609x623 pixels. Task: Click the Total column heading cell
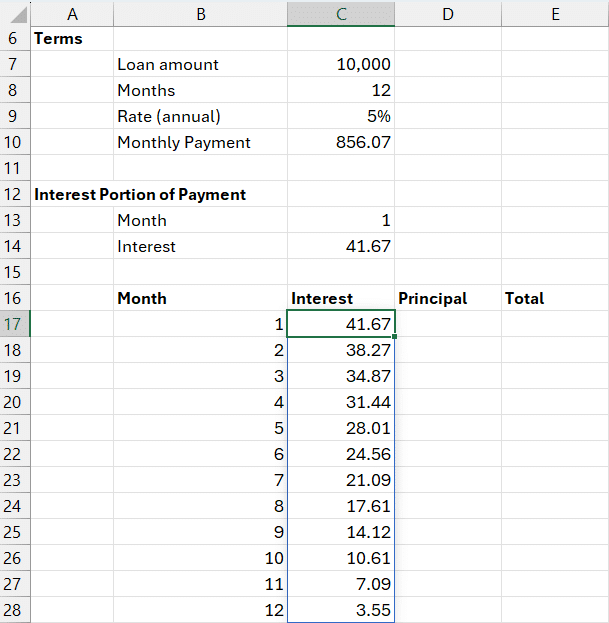pyautogui.click(x=554, y=298)
